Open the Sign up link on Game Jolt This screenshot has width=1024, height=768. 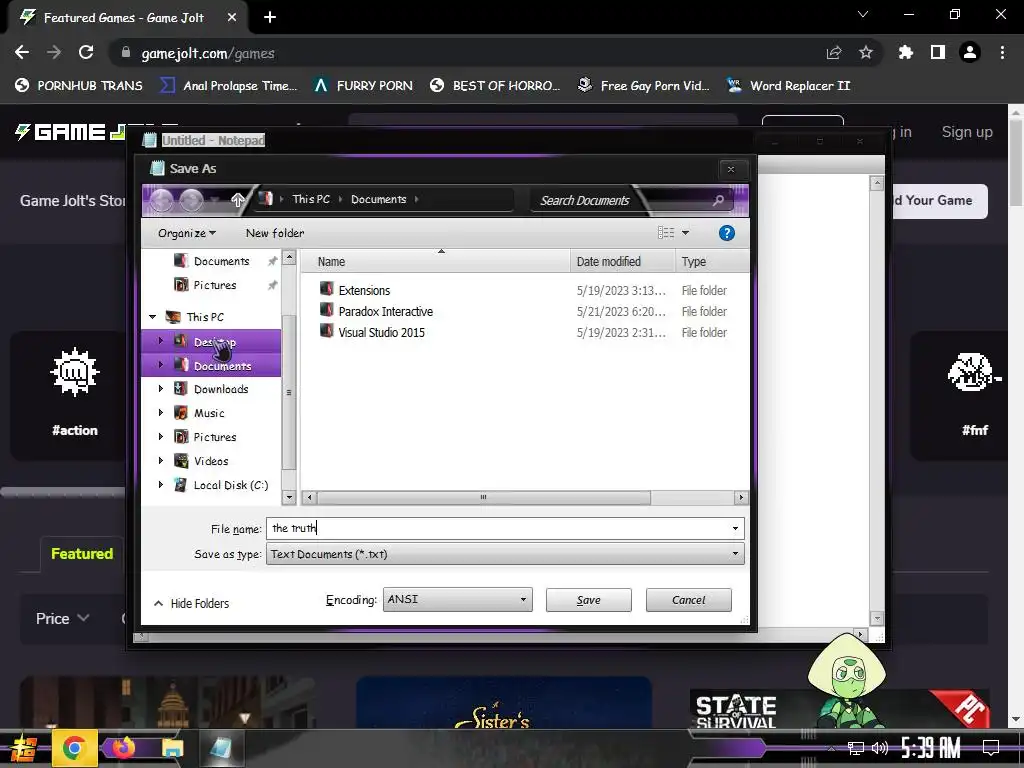click(967, 132)
